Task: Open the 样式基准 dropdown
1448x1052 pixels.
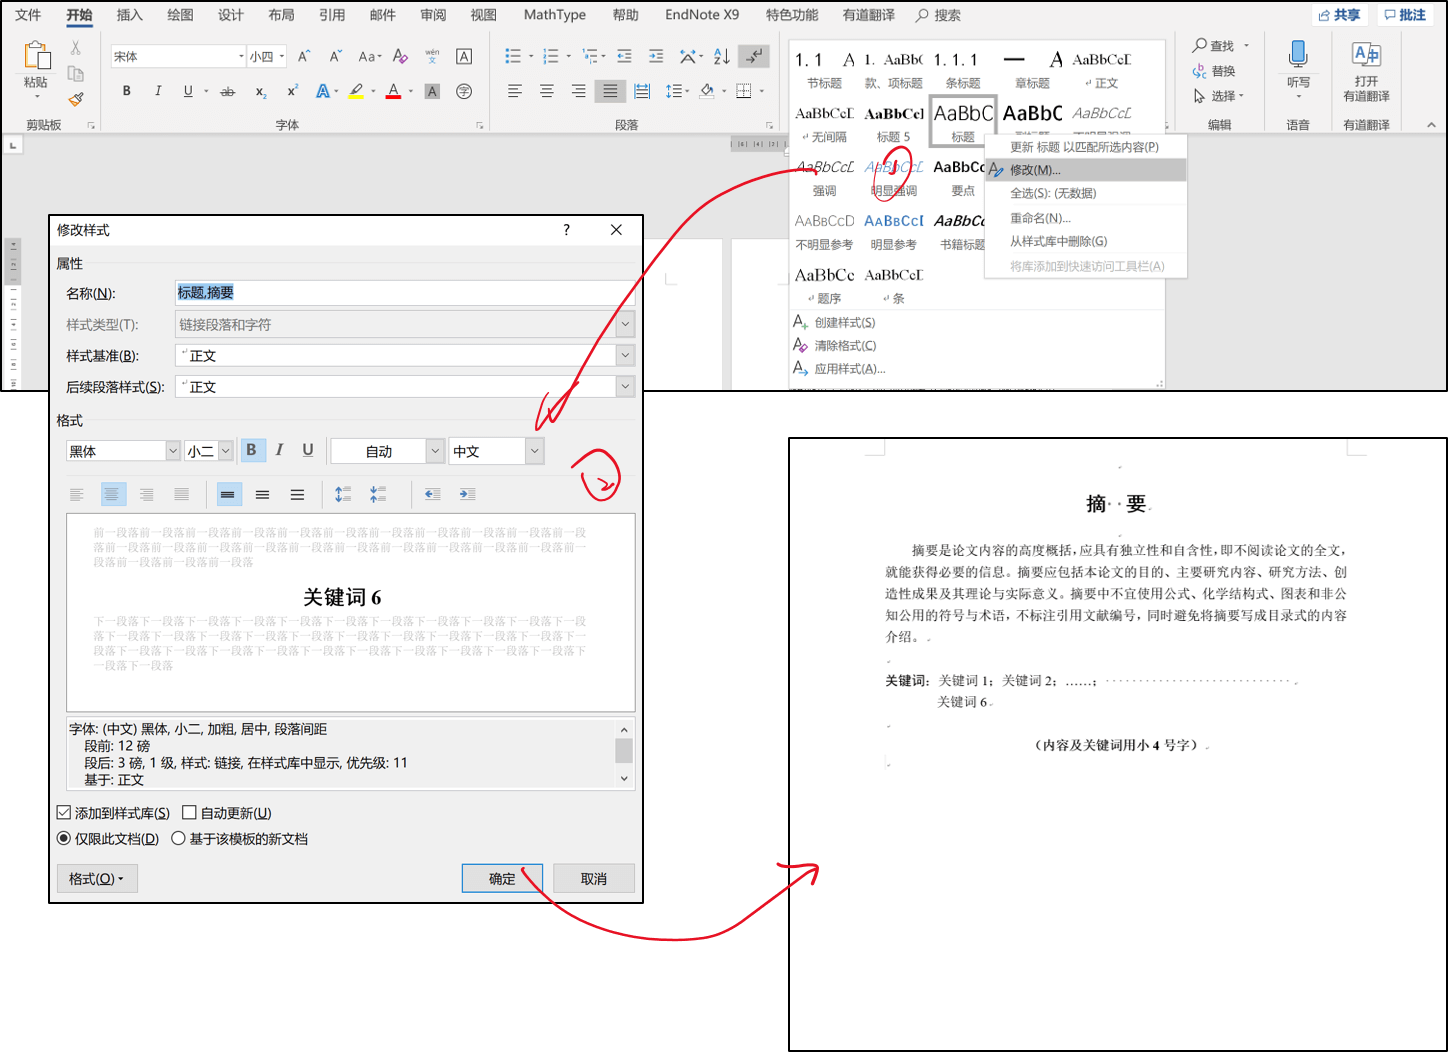Action: tap(625, 355)
